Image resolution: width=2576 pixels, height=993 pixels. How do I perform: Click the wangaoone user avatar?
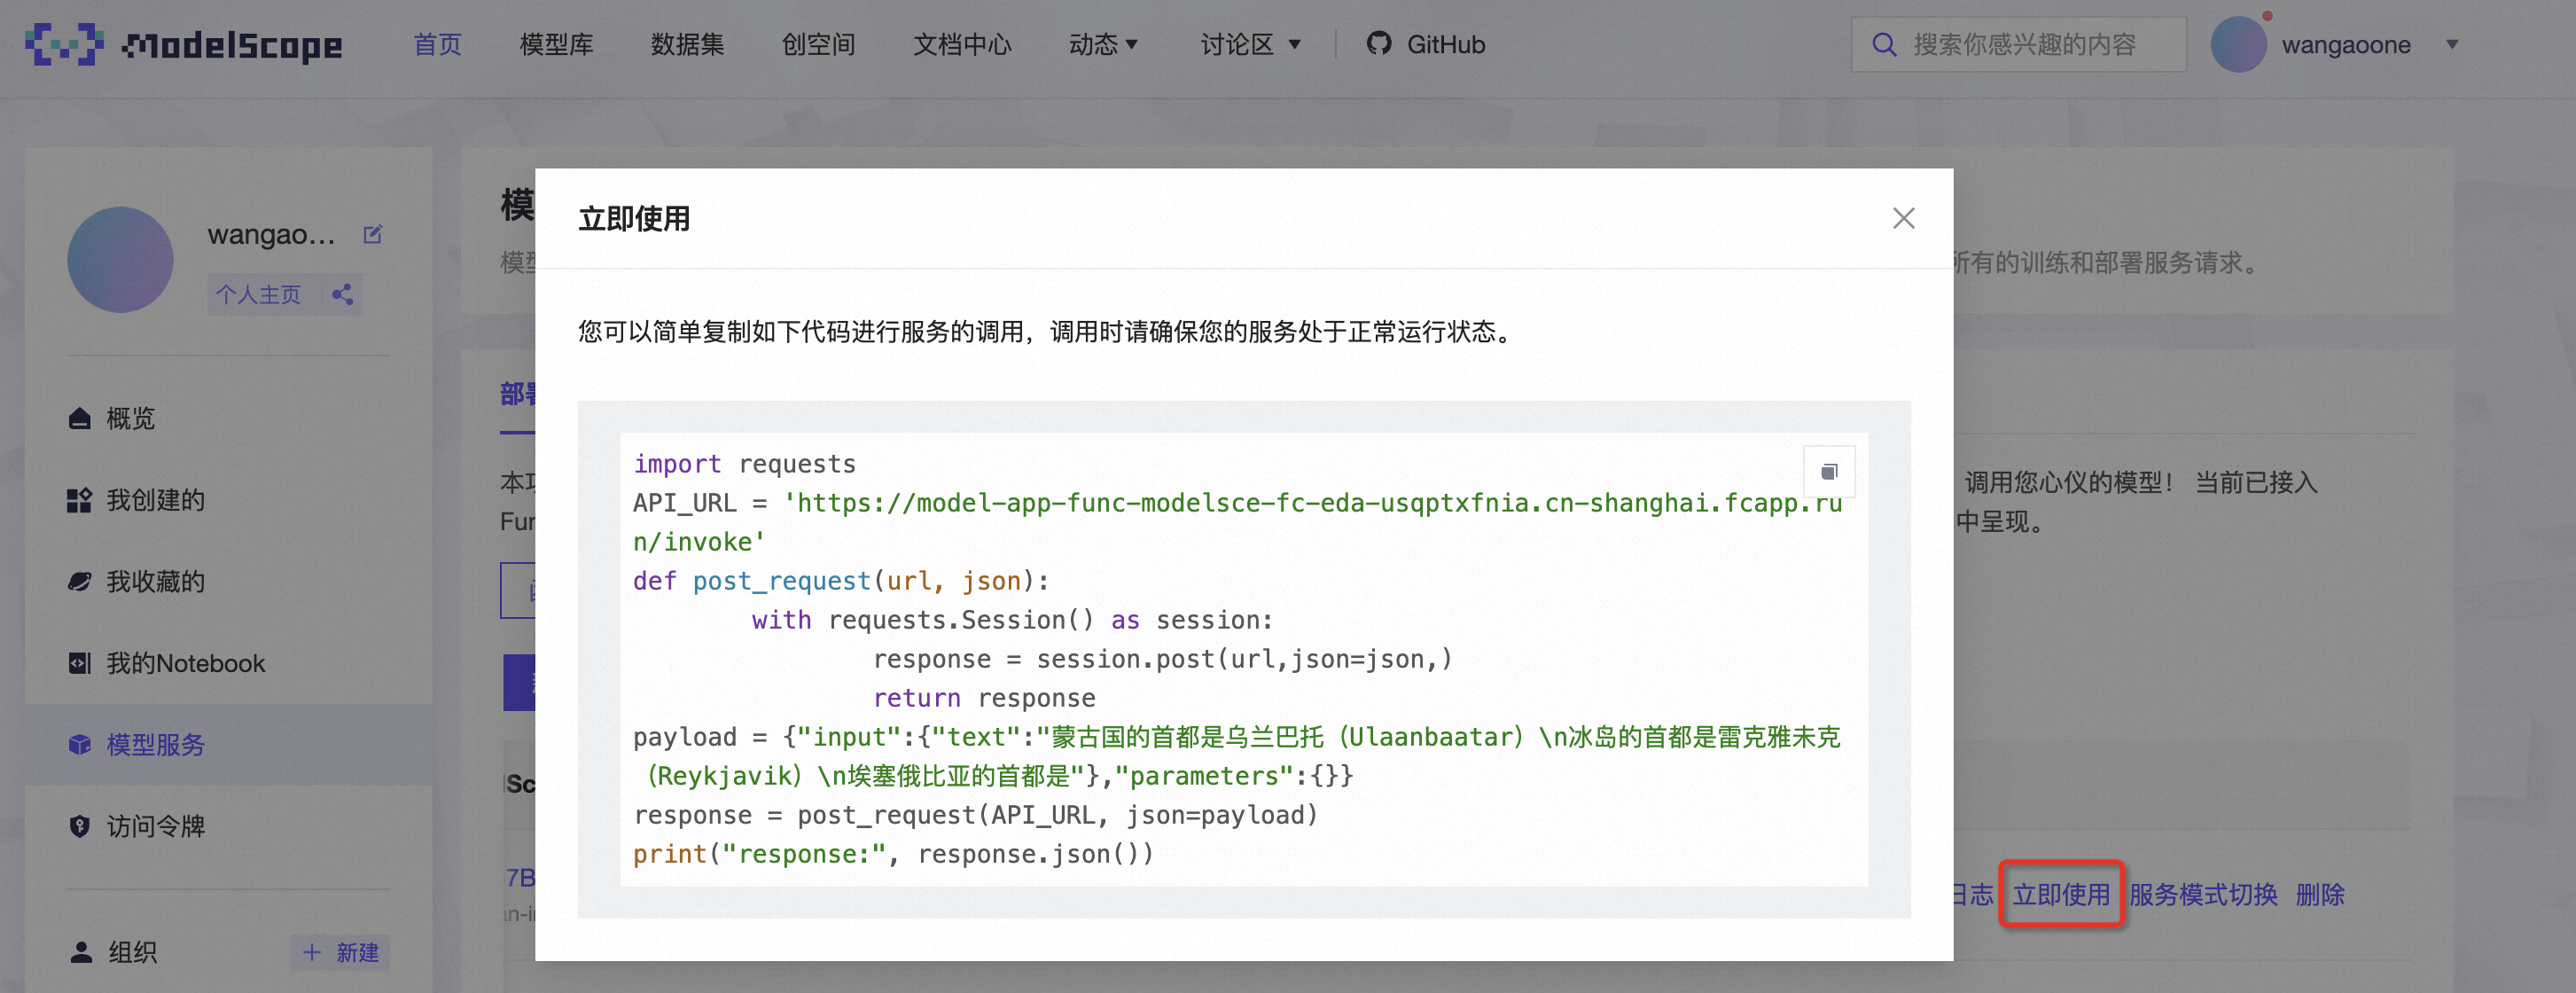pos(2238,44)
